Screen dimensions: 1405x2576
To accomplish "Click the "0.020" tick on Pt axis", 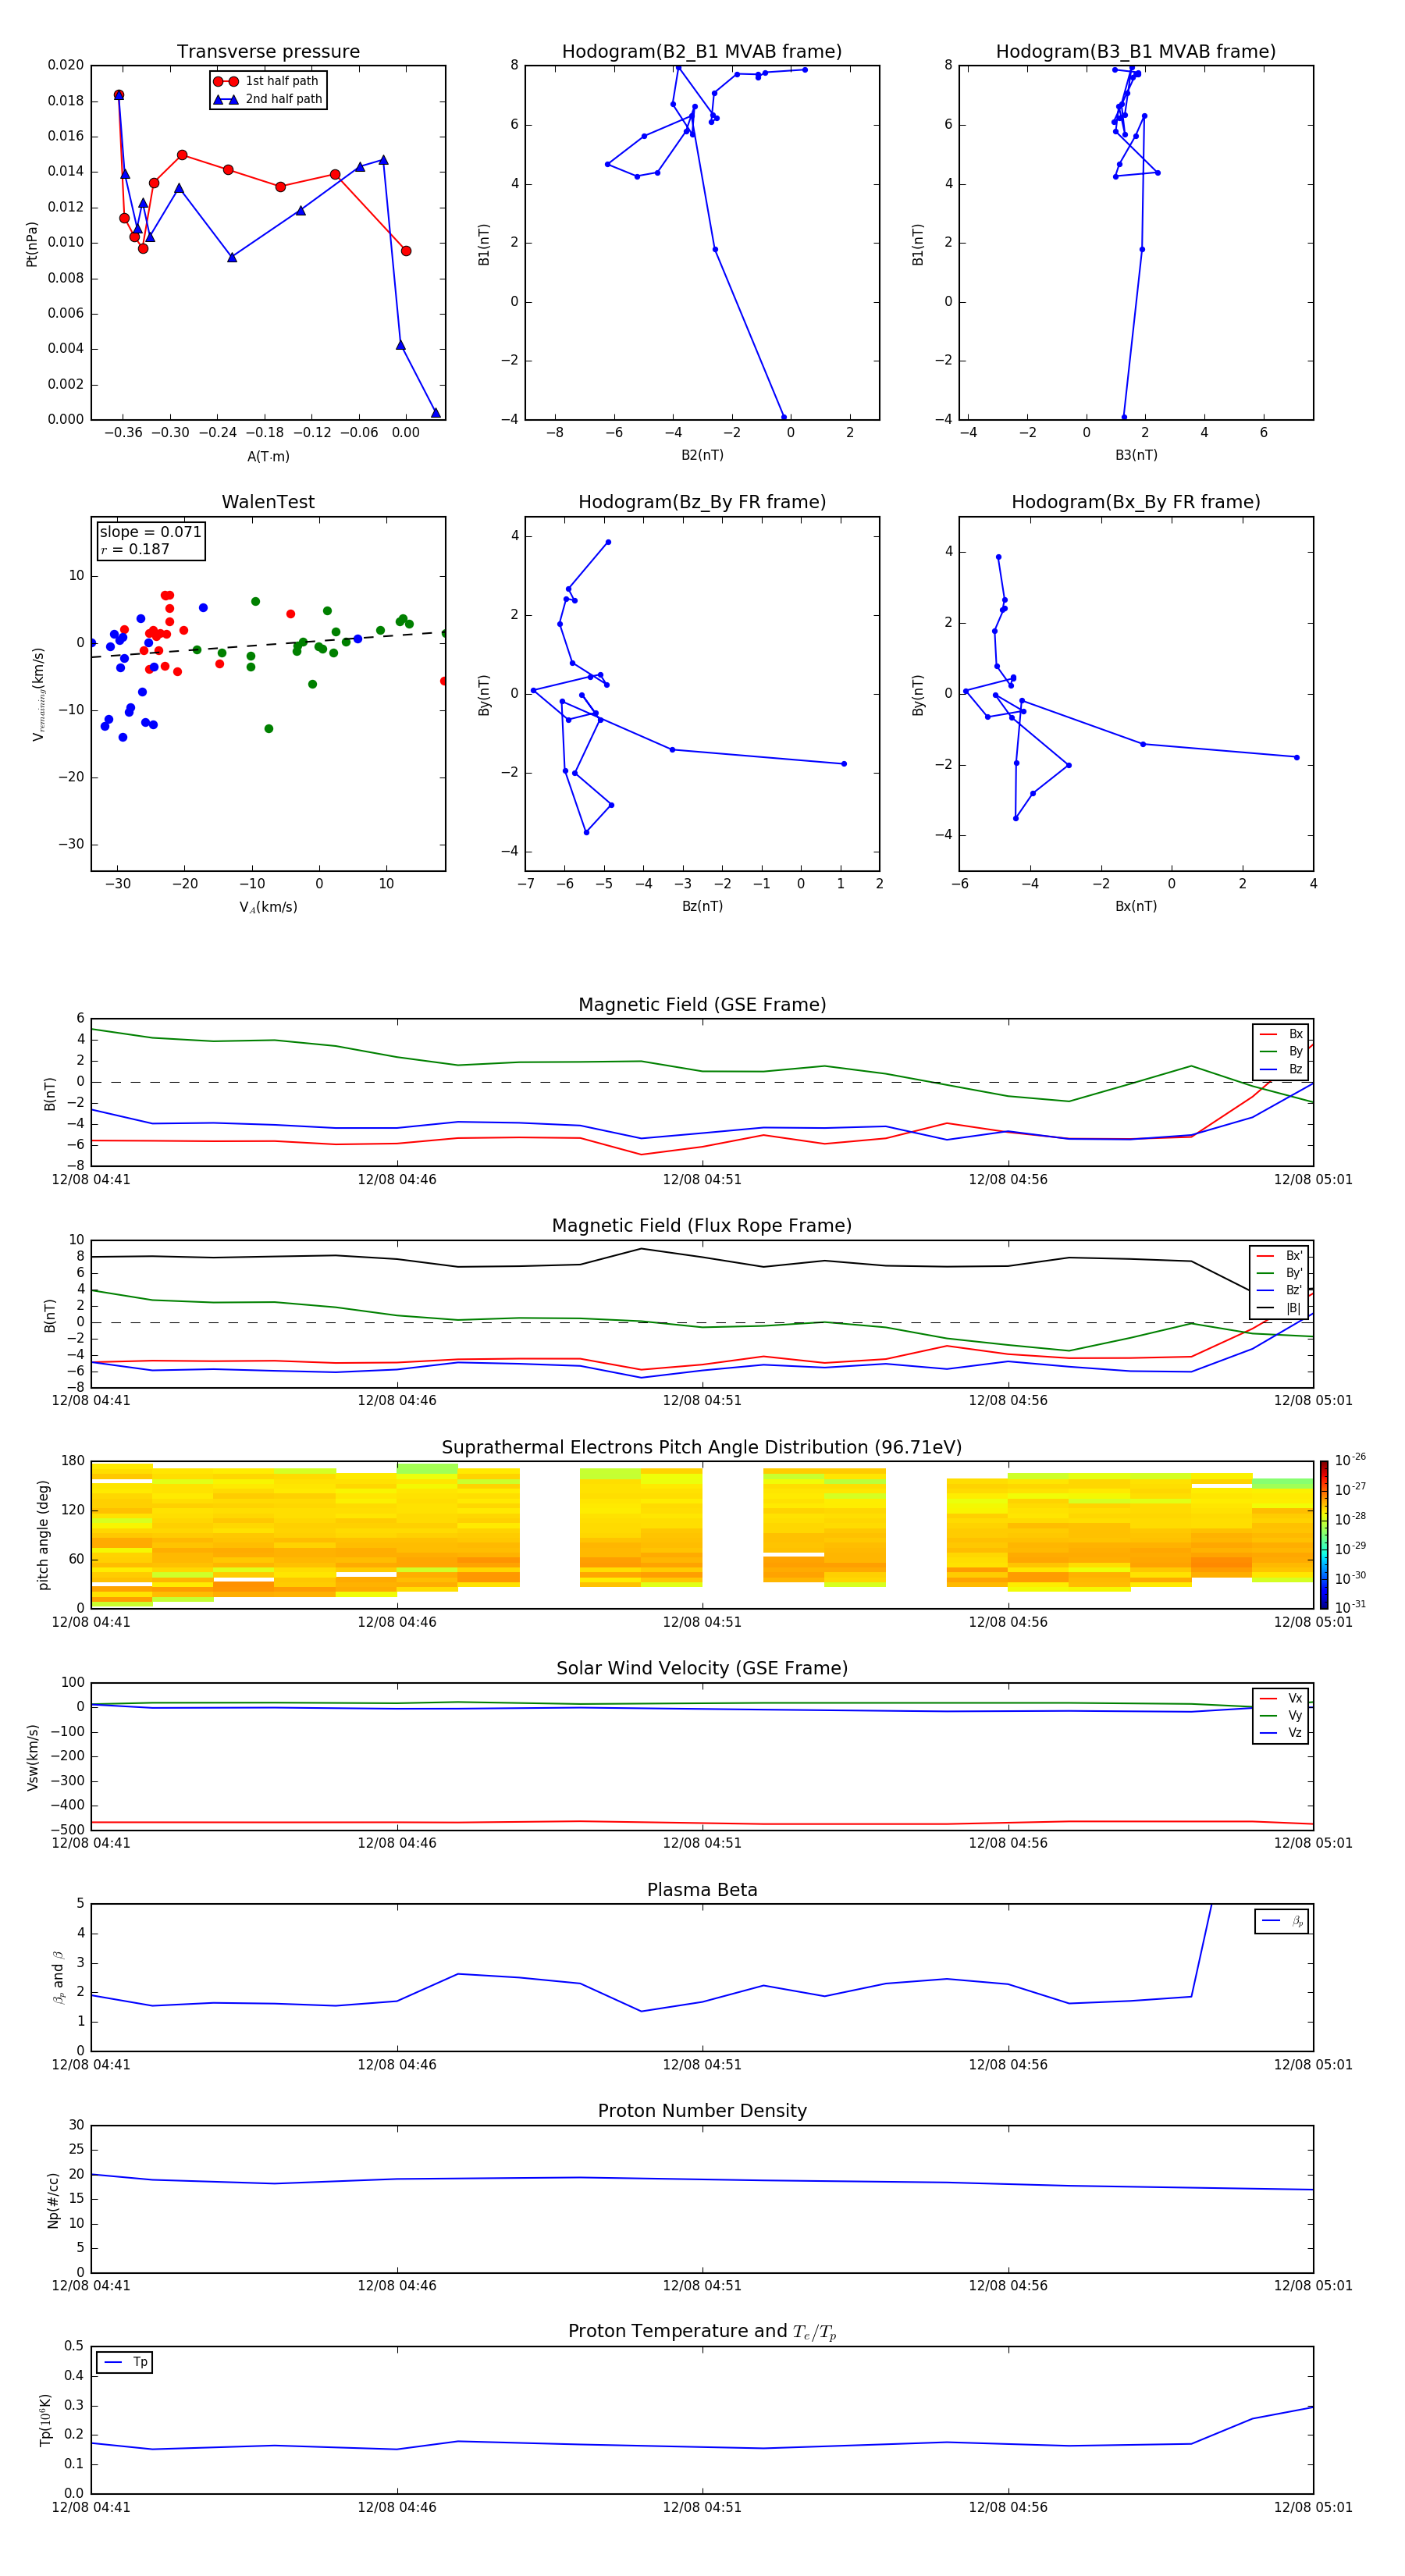I will [66, 65].
